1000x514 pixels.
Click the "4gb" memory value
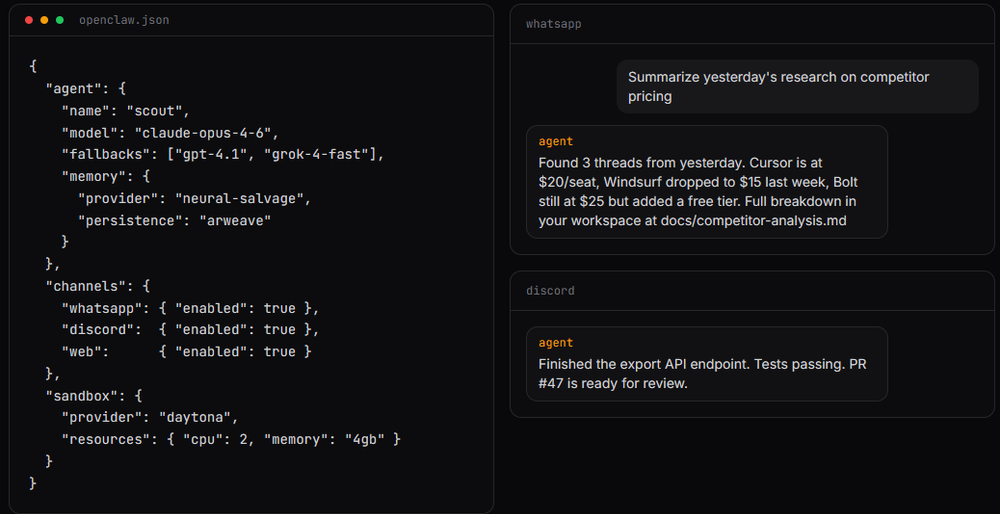[364, 439]
